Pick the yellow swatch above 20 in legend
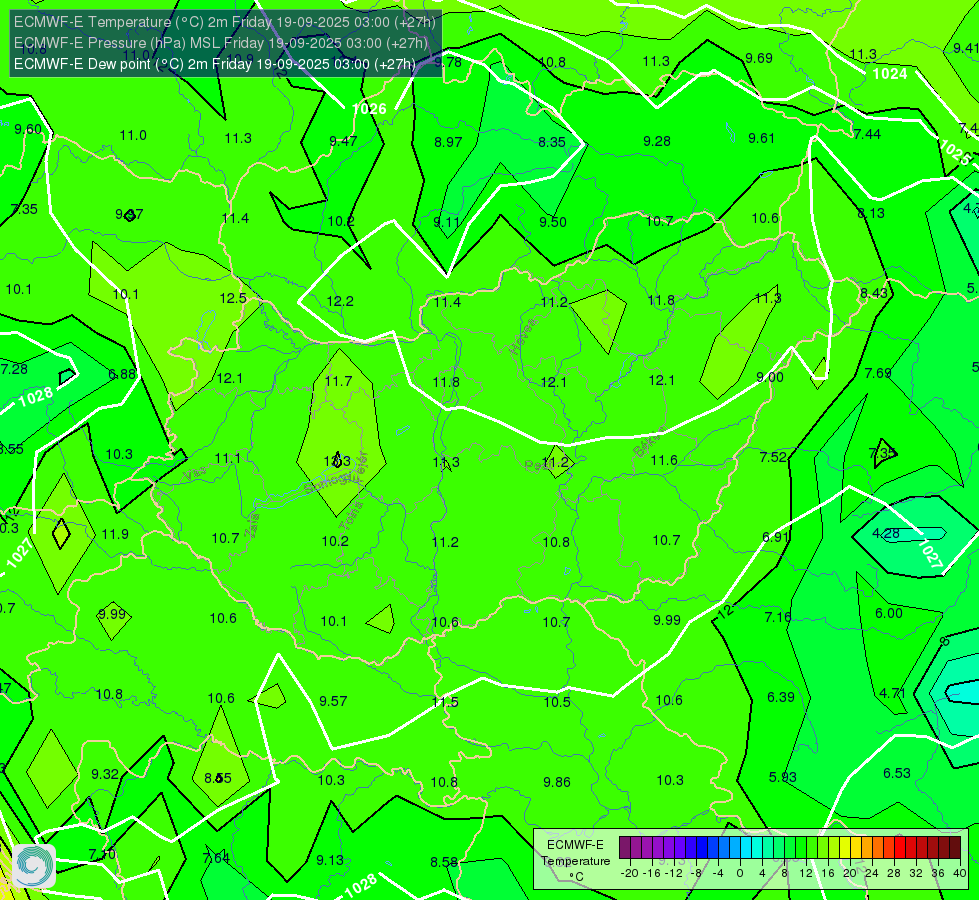Viewport: 979px width, 900px height. pos(845,848)
